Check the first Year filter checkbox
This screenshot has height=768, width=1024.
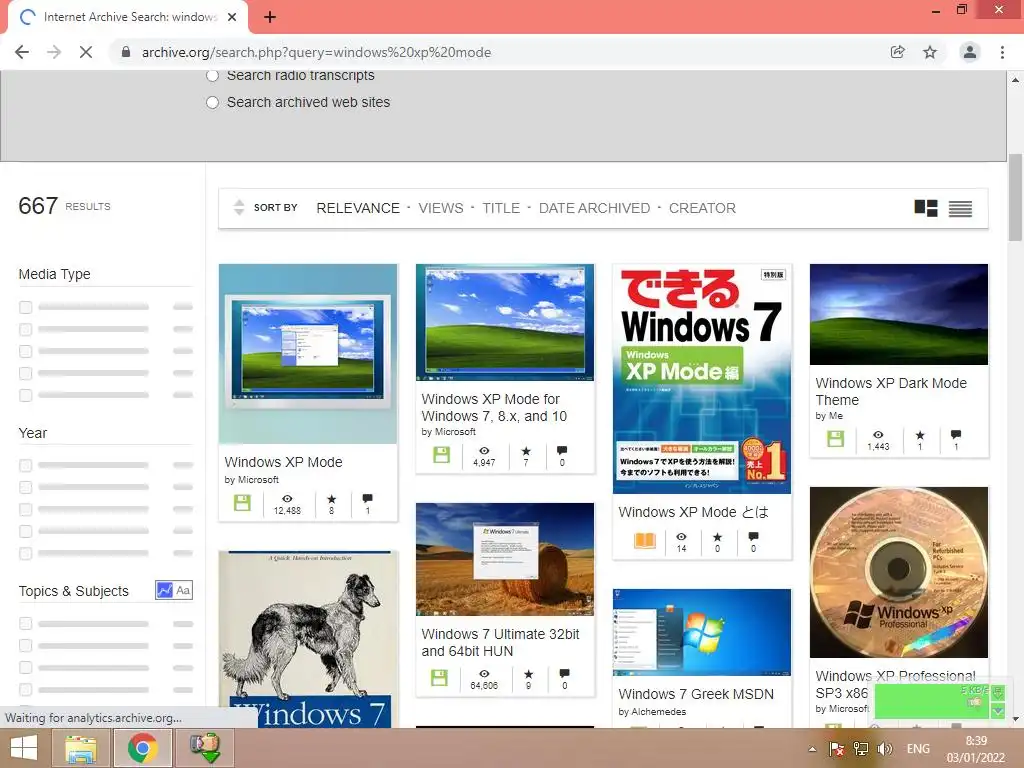(x=25, y=465)
